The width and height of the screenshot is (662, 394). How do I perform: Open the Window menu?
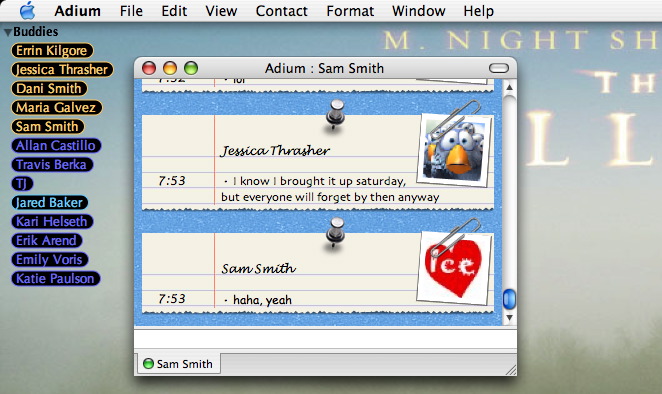point(418,11)
